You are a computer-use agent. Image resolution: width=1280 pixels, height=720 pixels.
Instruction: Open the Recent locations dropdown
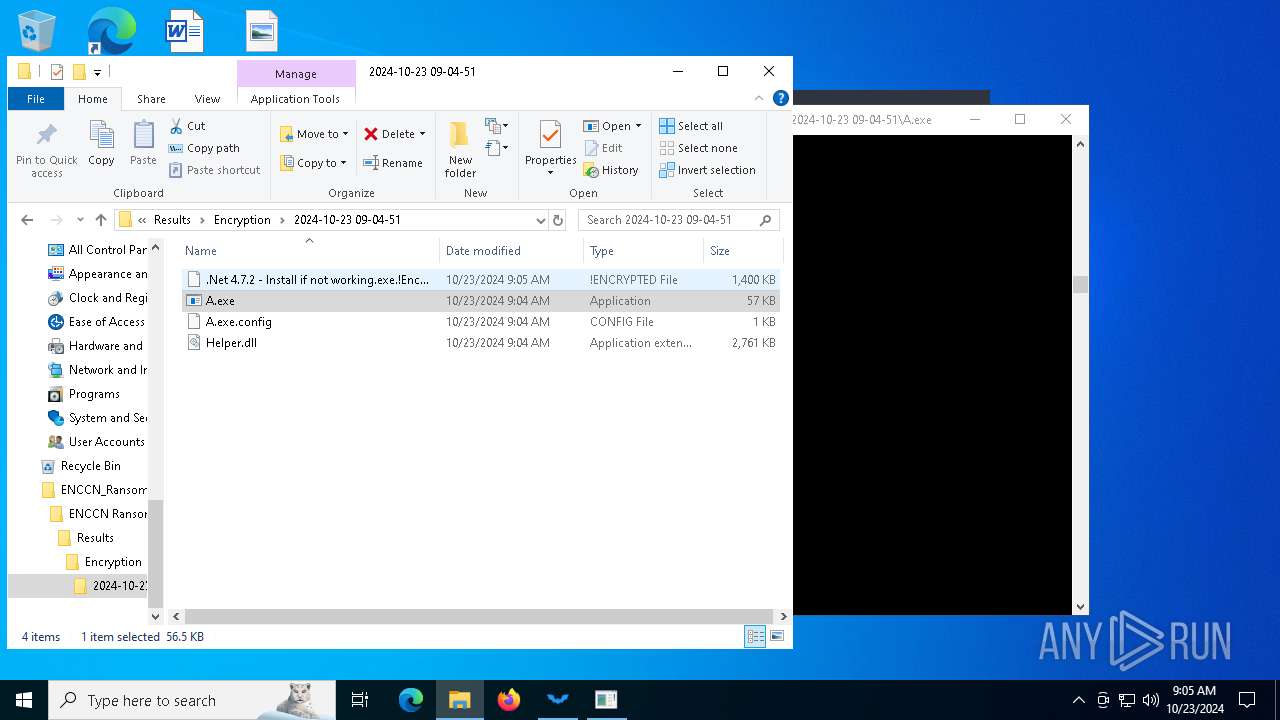(x=81, y=220)
